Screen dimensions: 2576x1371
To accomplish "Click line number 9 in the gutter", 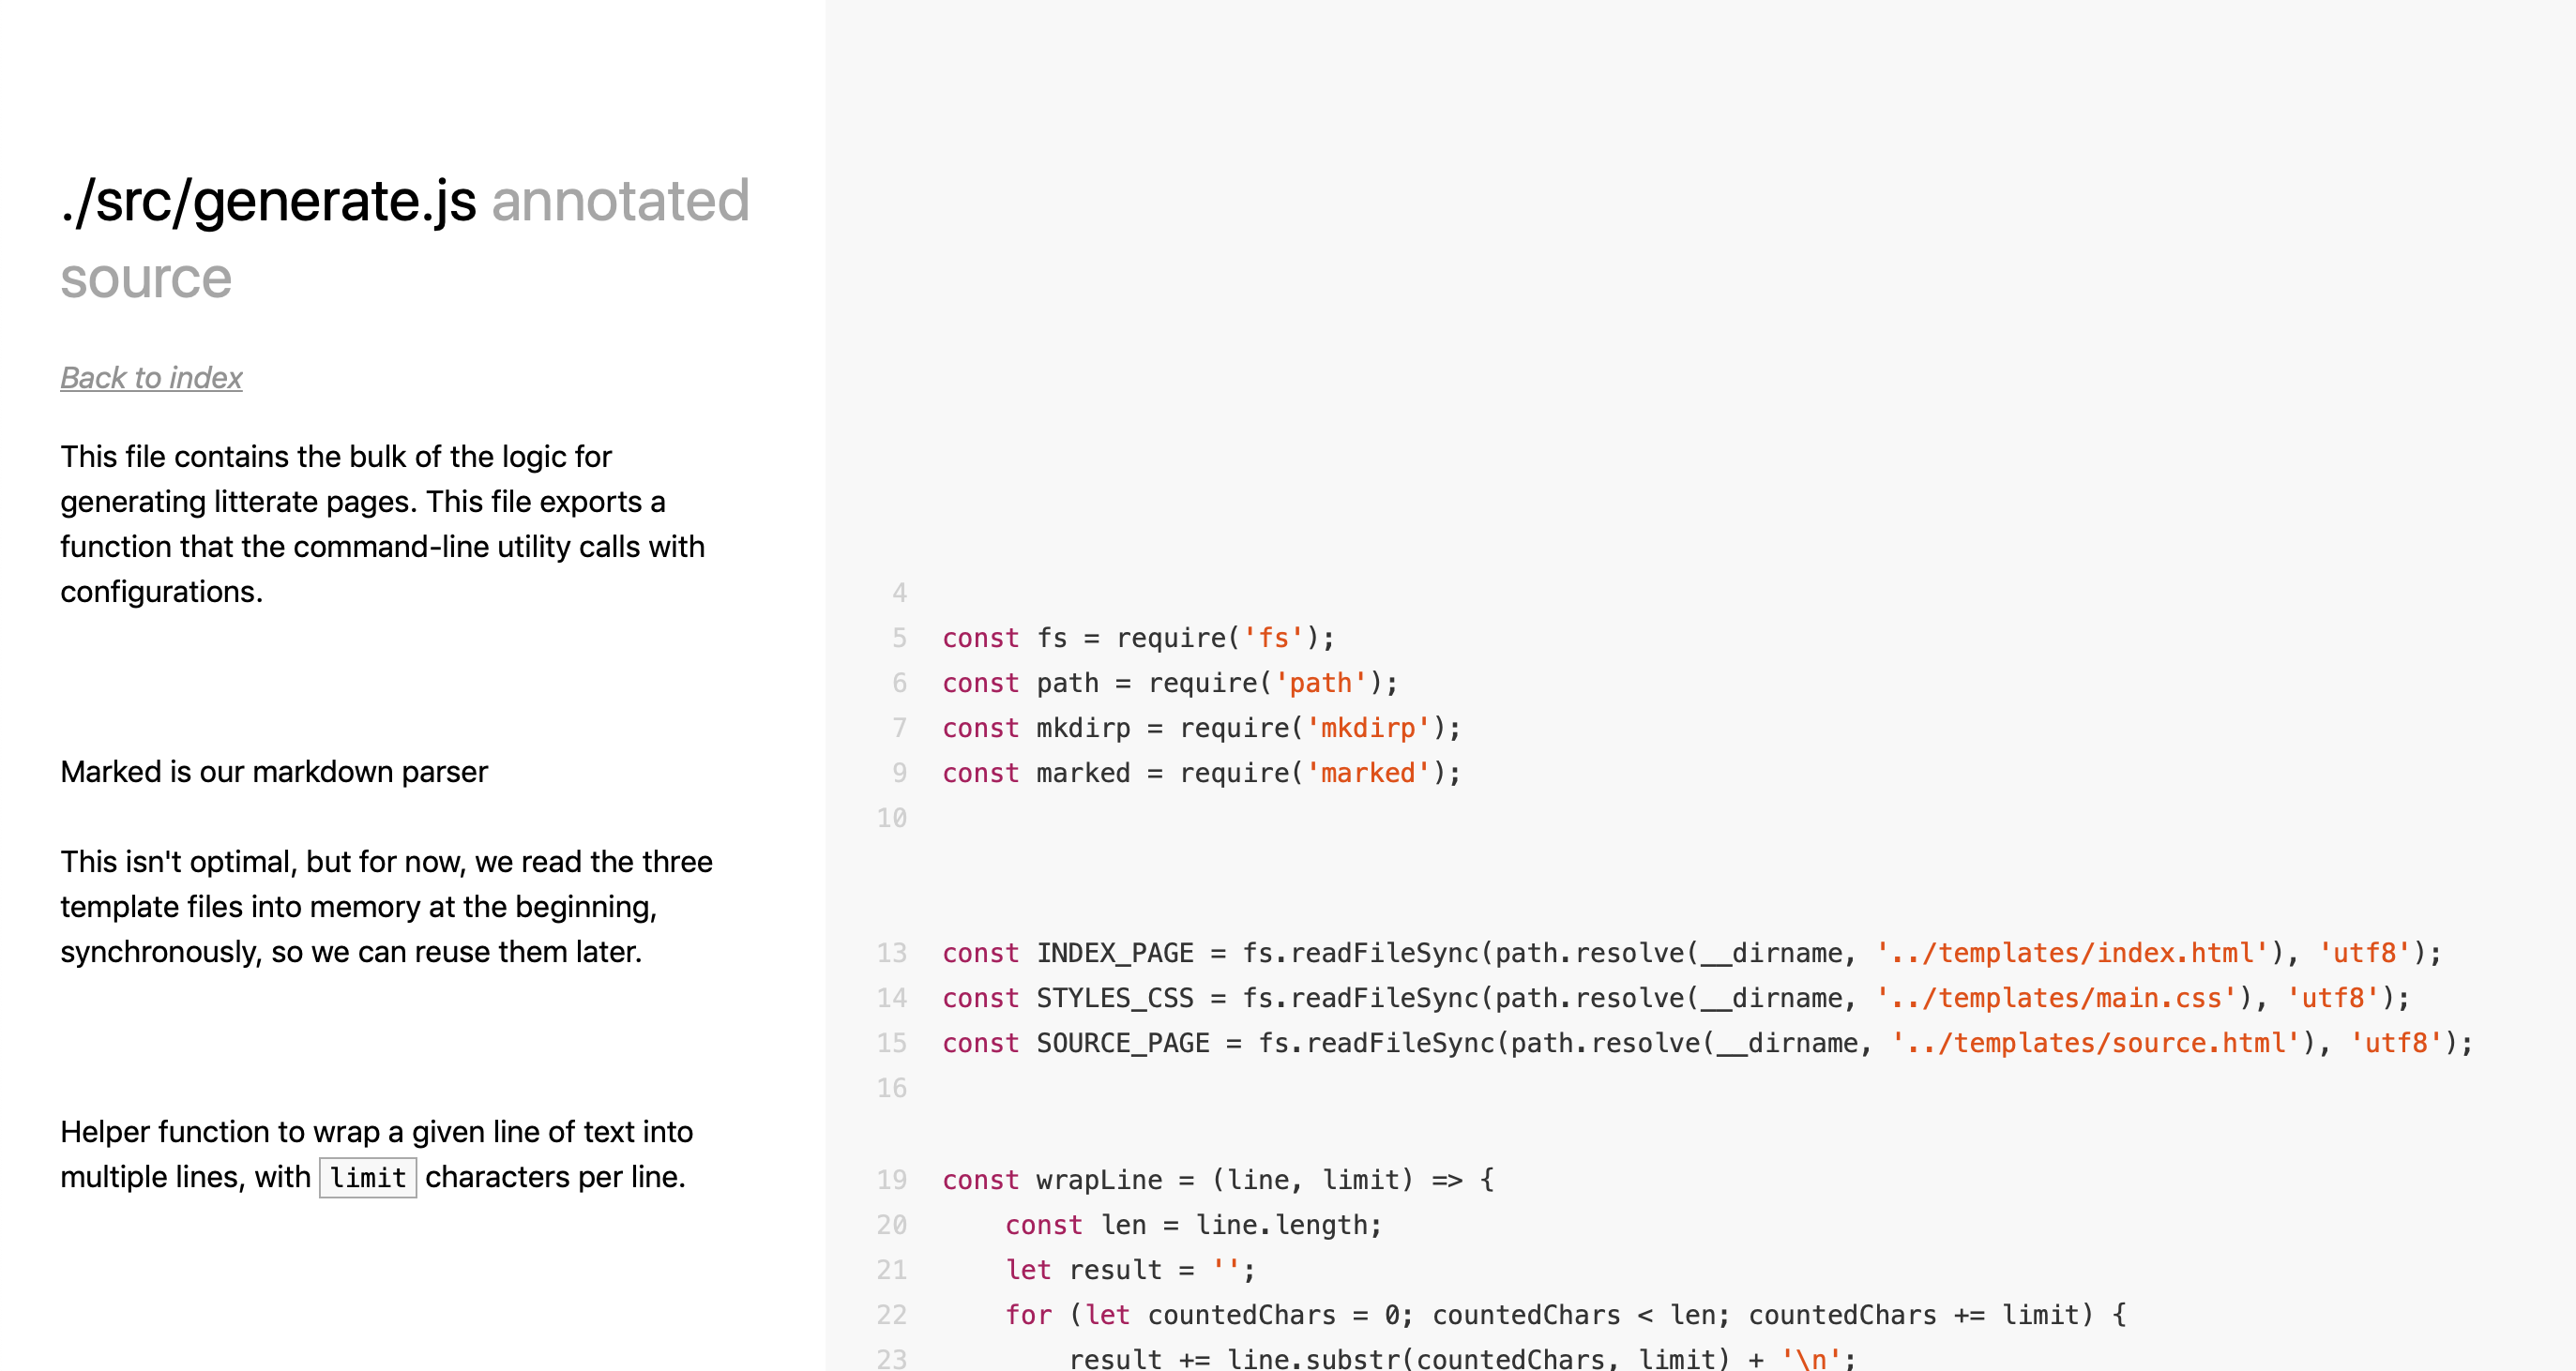I will 899,773.
